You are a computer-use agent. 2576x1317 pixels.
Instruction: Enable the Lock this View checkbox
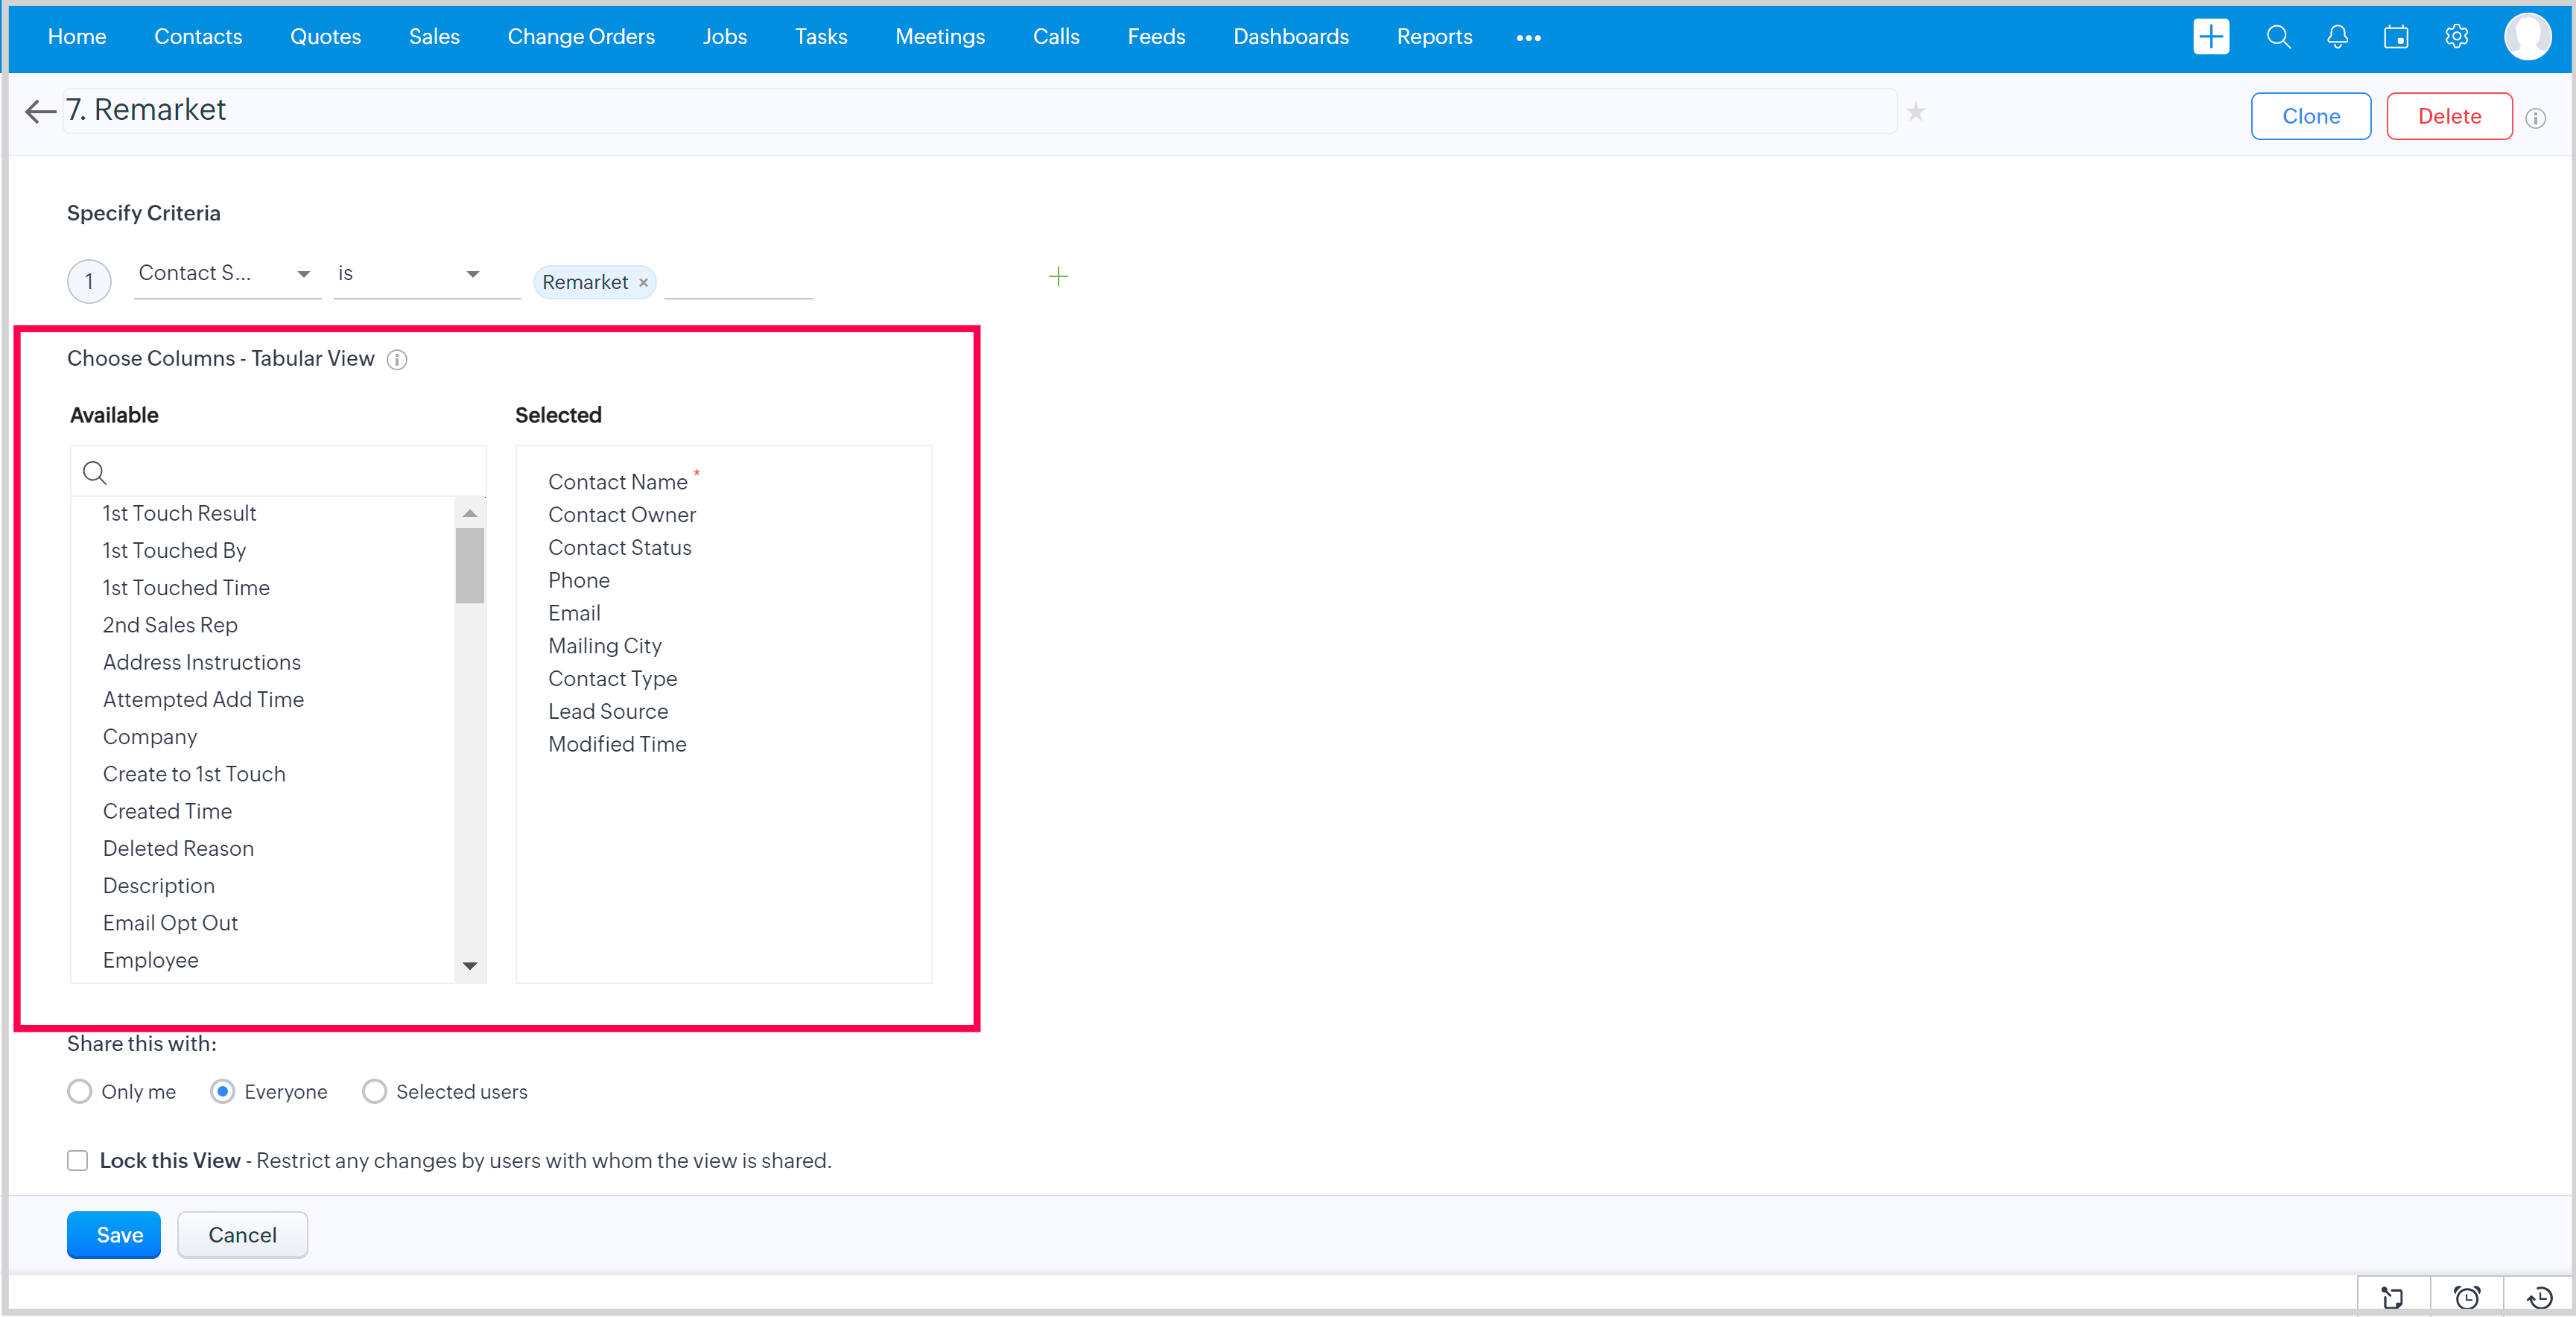[x=78, y=1160]
